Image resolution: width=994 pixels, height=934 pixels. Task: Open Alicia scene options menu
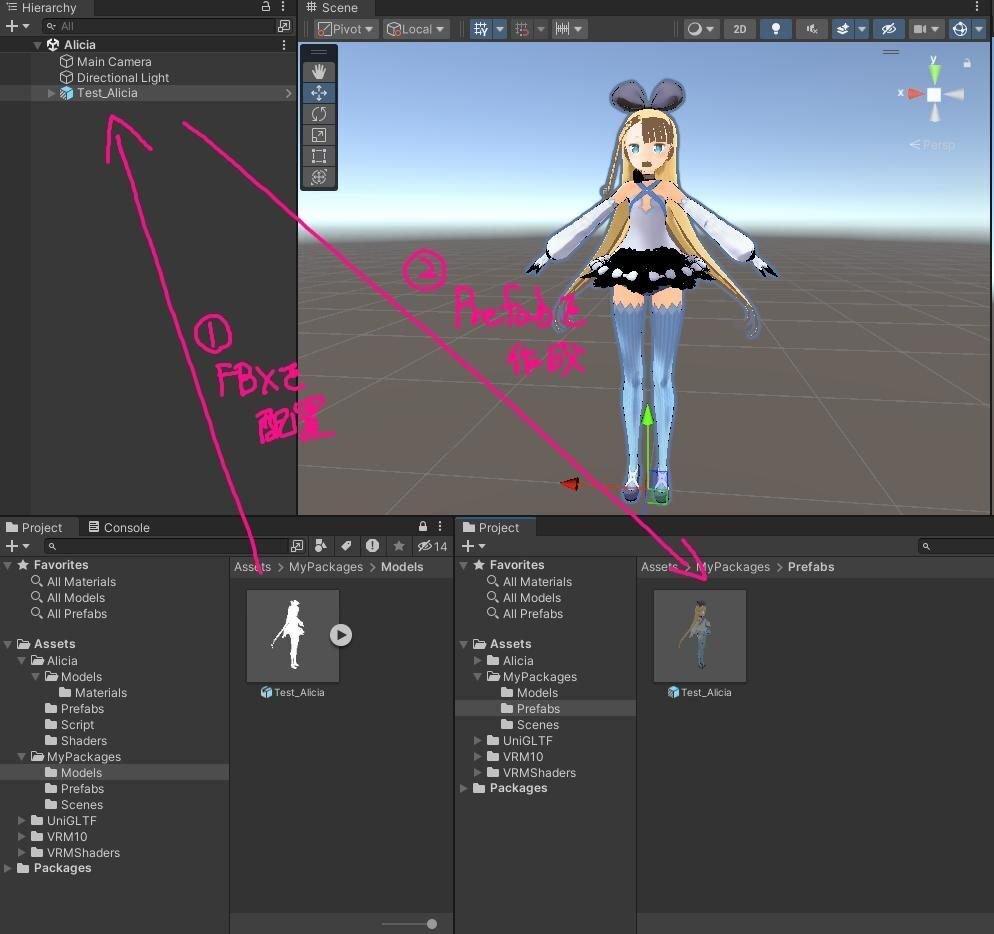tap(283, 45)
